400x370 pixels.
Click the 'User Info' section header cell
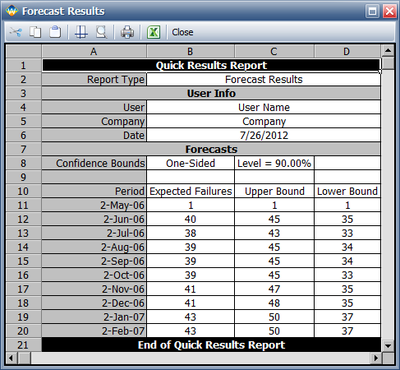coord(211,93)
